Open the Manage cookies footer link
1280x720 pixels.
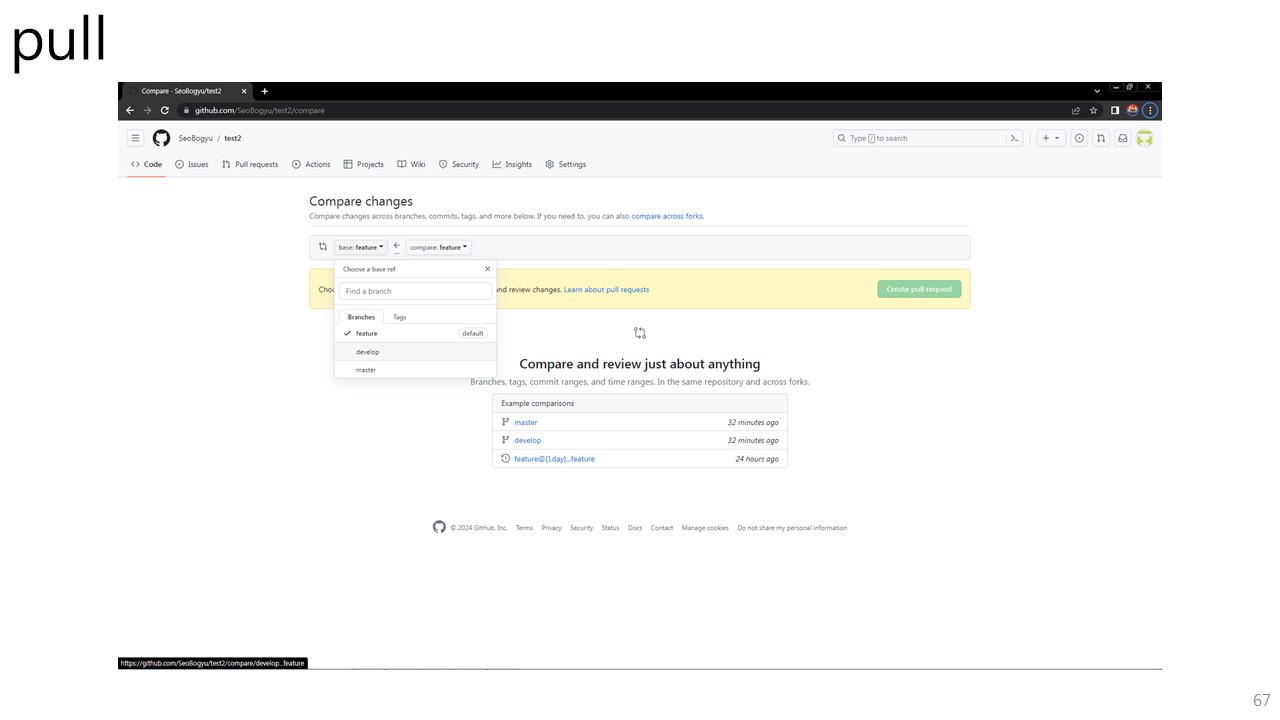click(705, 528)
